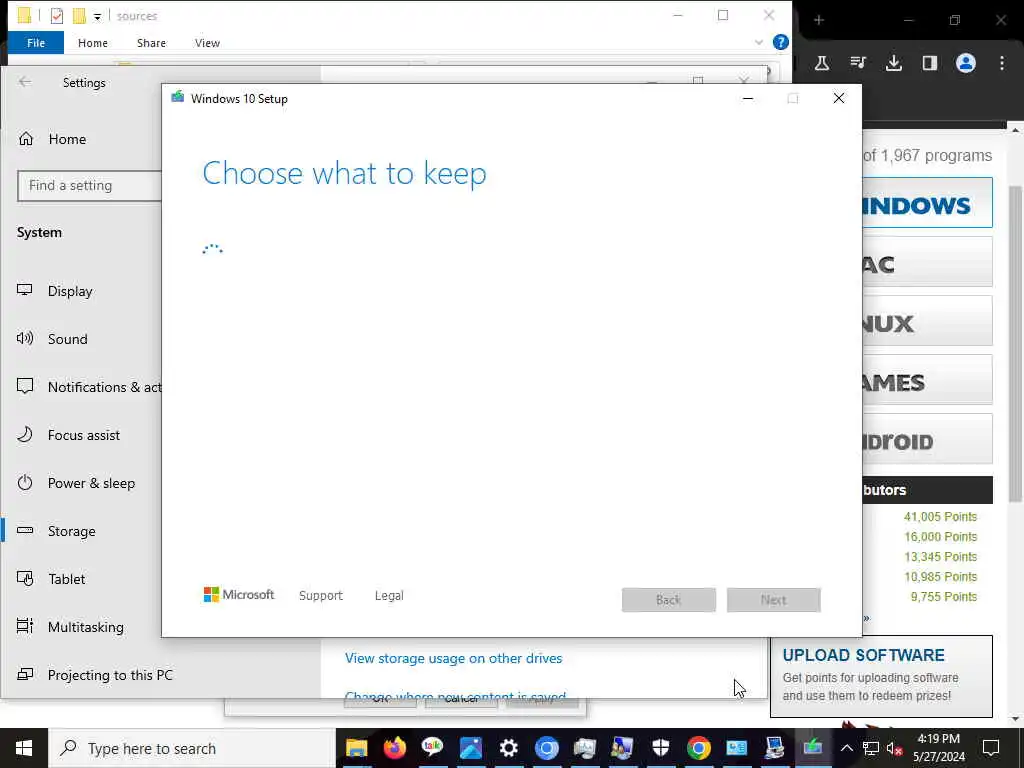Go to Home in Settings sidebar
The height and width of the screenshot is (768, 1024).
[x=54, y=139]
